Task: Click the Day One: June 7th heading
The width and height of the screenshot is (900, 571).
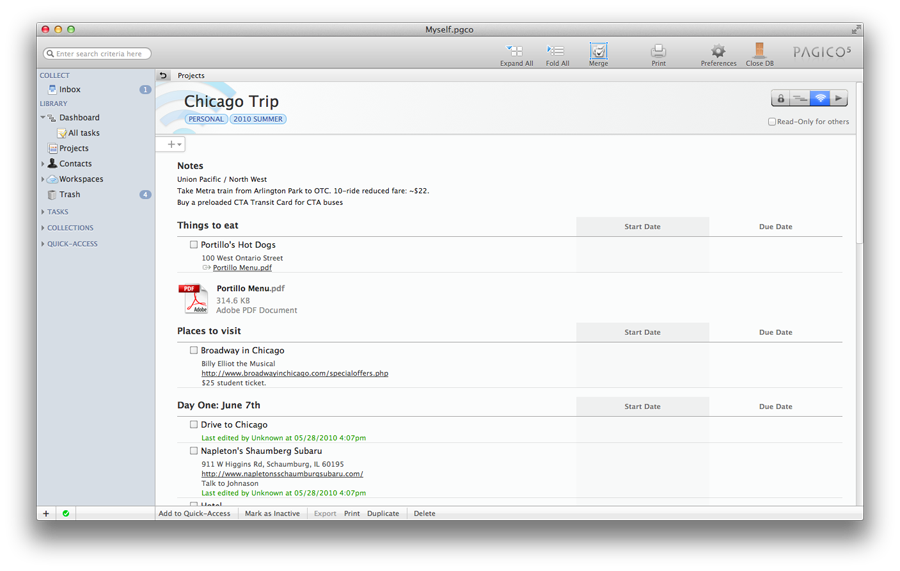Action: (x=219, y=405)
